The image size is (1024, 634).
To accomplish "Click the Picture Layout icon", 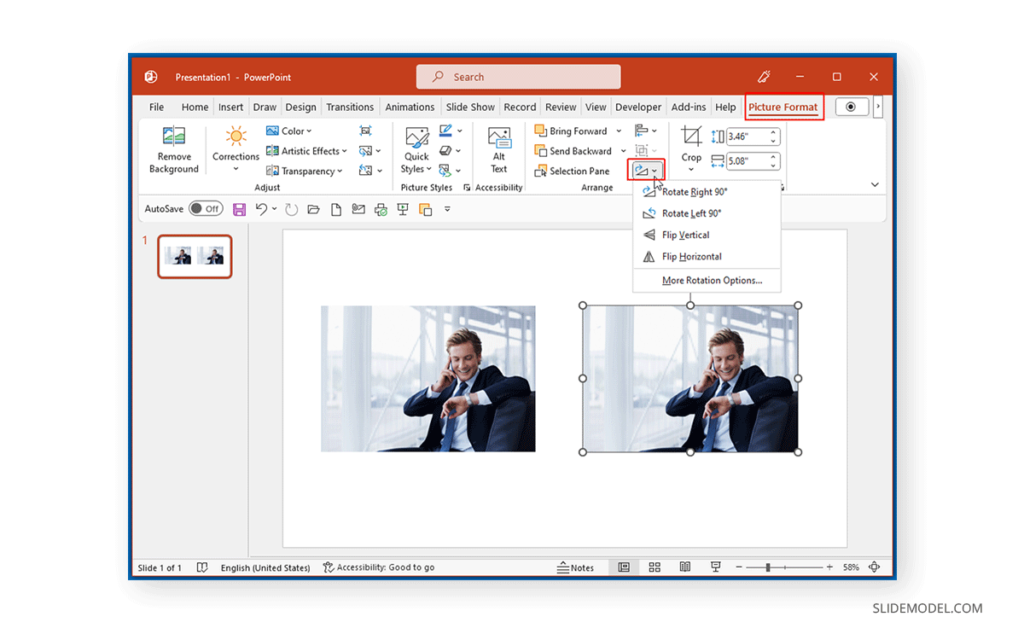I will click(x=445, y=171).
